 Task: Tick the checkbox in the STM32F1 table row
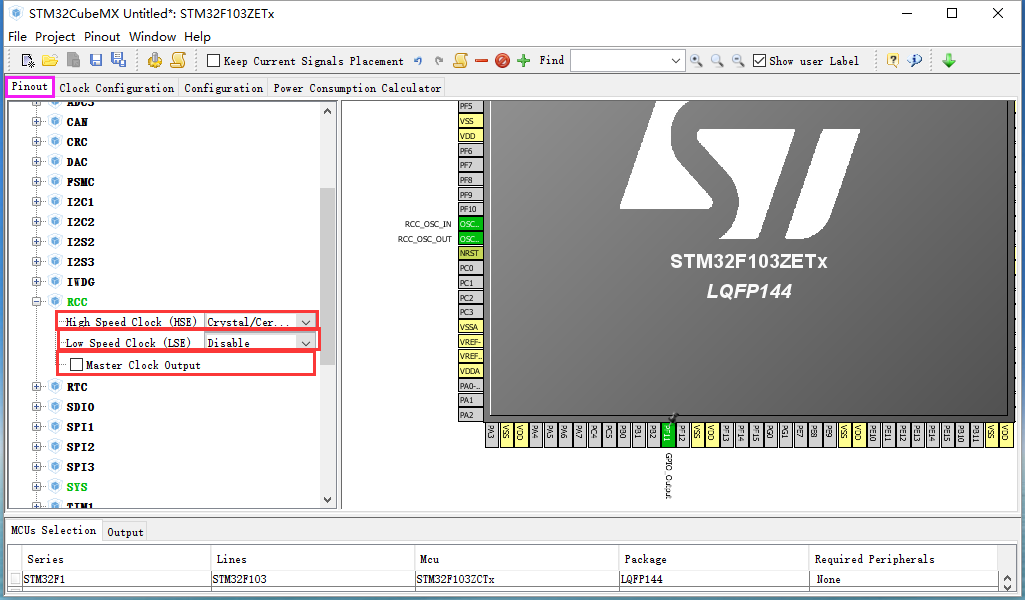15,578
